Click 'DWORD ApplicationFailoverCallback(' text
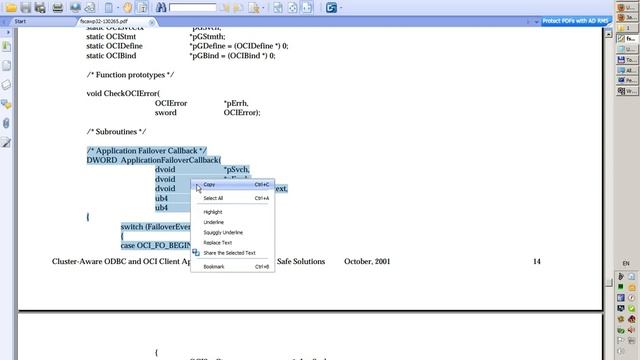640x360 pixels. point(154,160)
